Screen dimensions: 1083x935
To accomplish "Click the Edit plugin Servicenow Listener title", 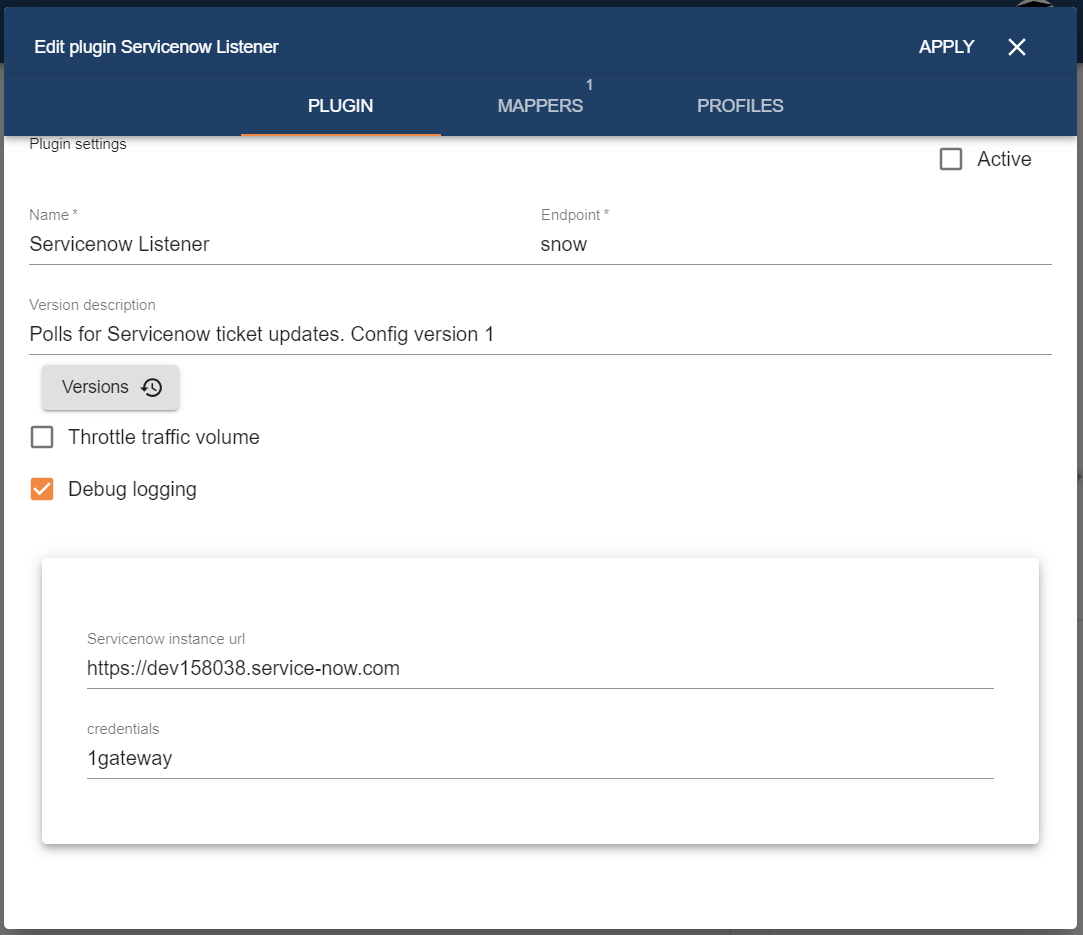I will tap(156, 47).
